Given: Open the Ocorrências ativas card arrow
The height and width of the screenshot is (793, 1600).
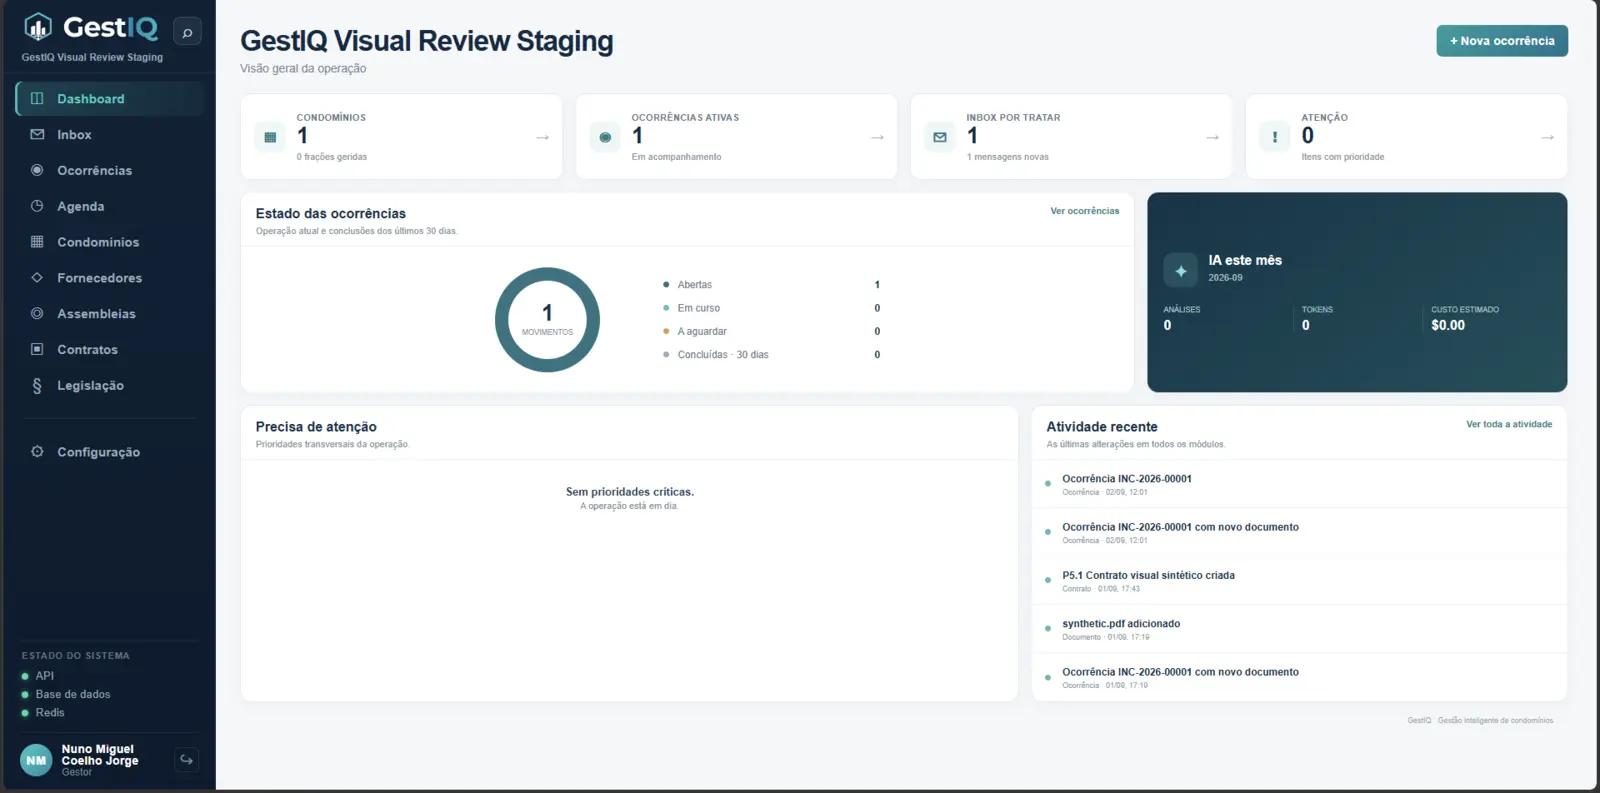Looking at the screenshot, I should 878,137.
